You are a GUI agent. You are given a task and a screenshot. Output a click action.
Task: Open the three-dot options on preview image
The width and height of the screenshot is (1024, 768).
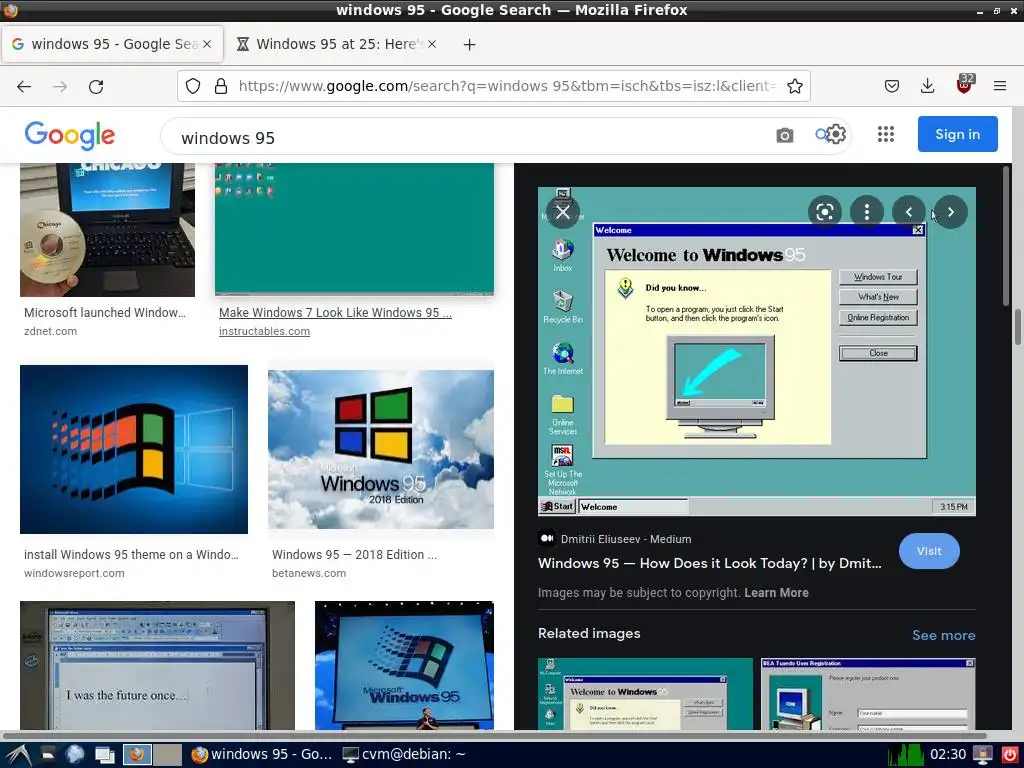pyautogui.click(x=867, y=212)
